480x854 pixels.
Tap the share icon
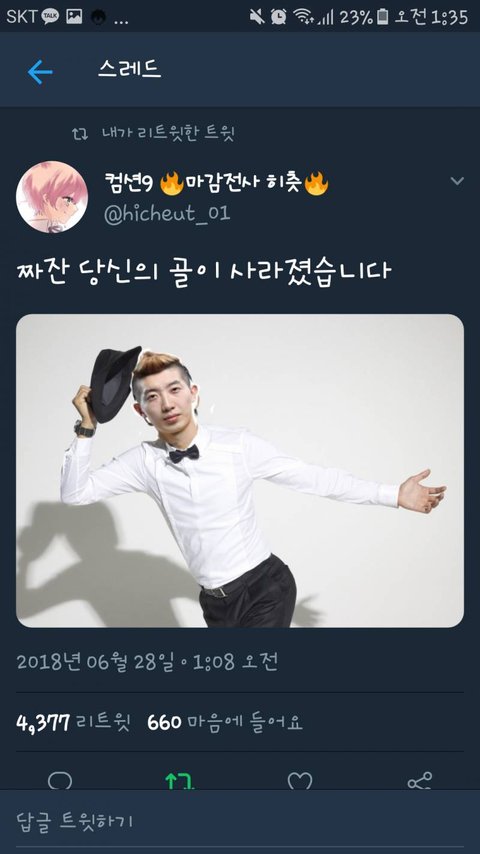pos(420,781)
